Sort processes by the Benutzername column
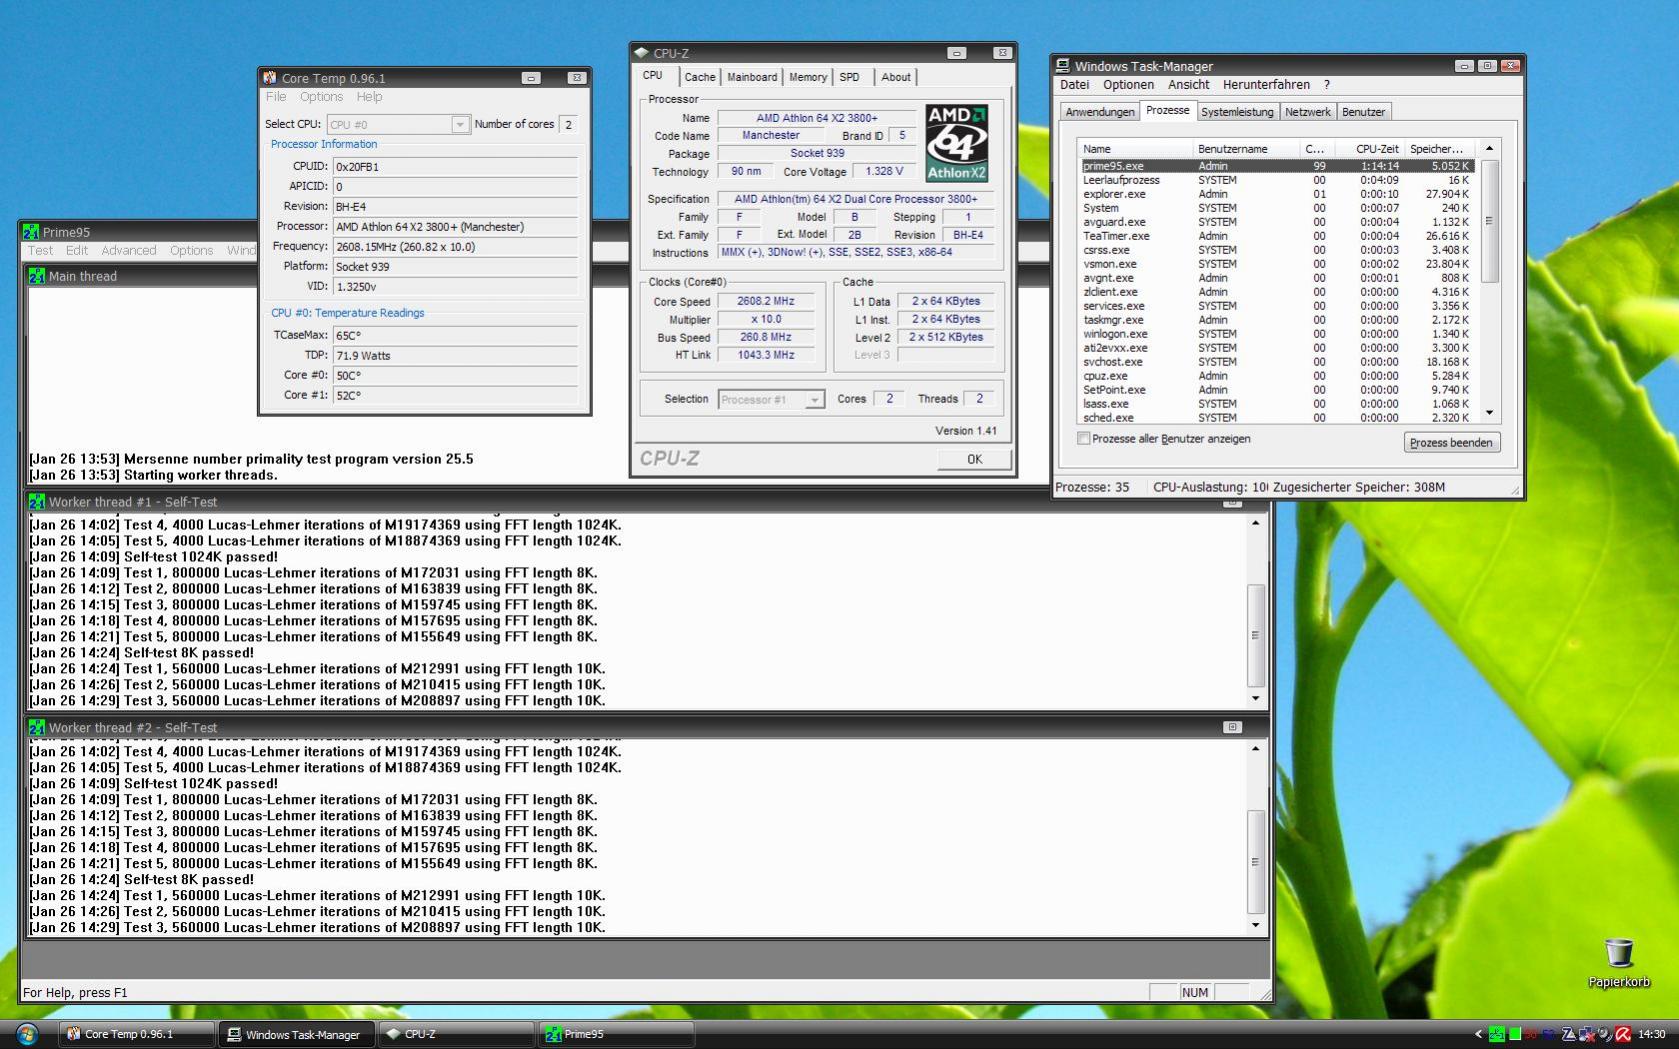 [1247, 149]
